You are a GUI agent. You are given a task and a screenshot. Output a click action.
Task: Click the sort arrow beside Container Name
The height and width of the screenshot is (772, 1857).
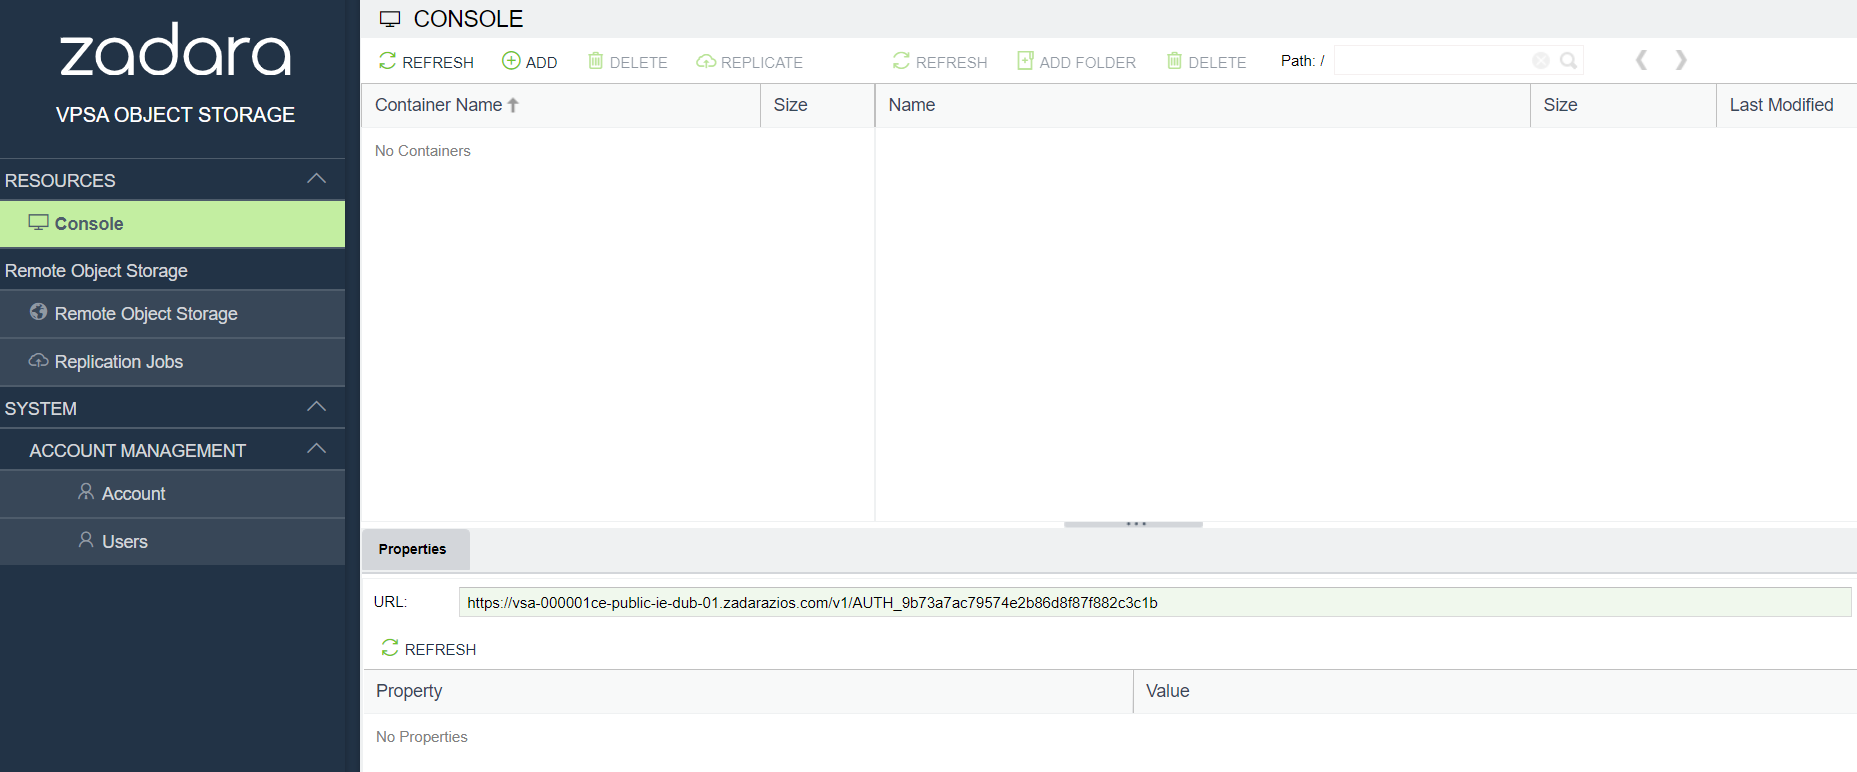[x=513, y=105]
